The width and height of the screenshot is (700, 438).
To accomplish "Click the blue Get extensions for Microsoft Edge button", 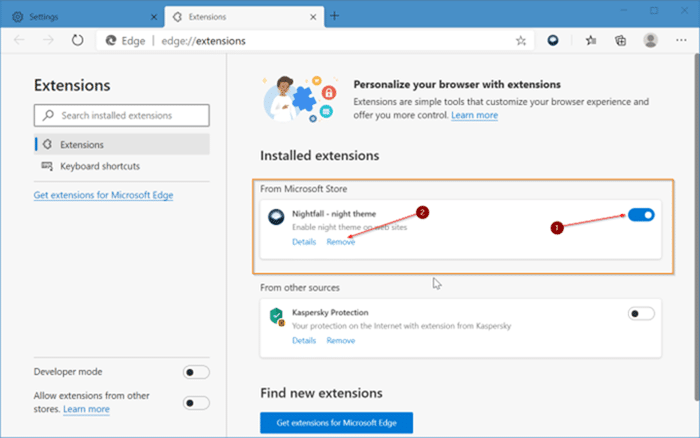I will tap(337, 422).
